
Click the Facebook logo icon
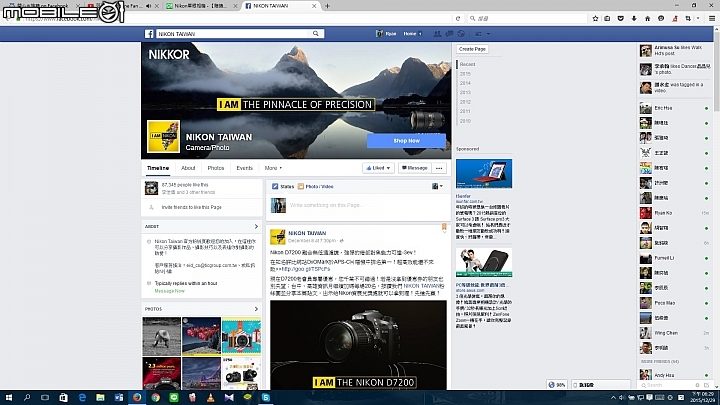coord(149,34)
